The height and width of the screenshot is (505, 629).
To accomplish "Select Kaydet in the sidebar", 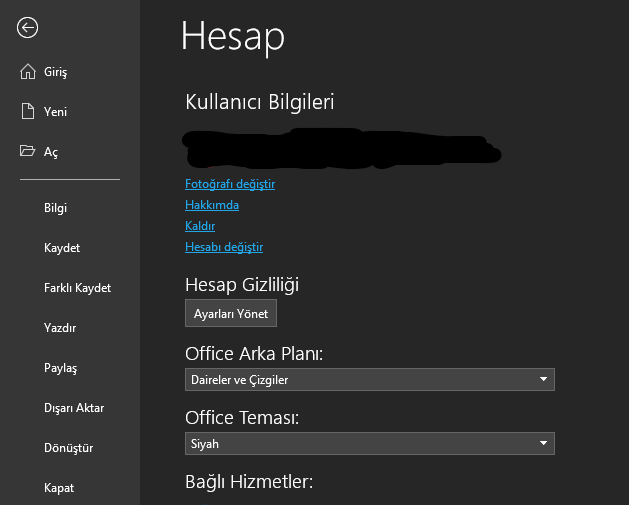I will [x=62, y=248].
